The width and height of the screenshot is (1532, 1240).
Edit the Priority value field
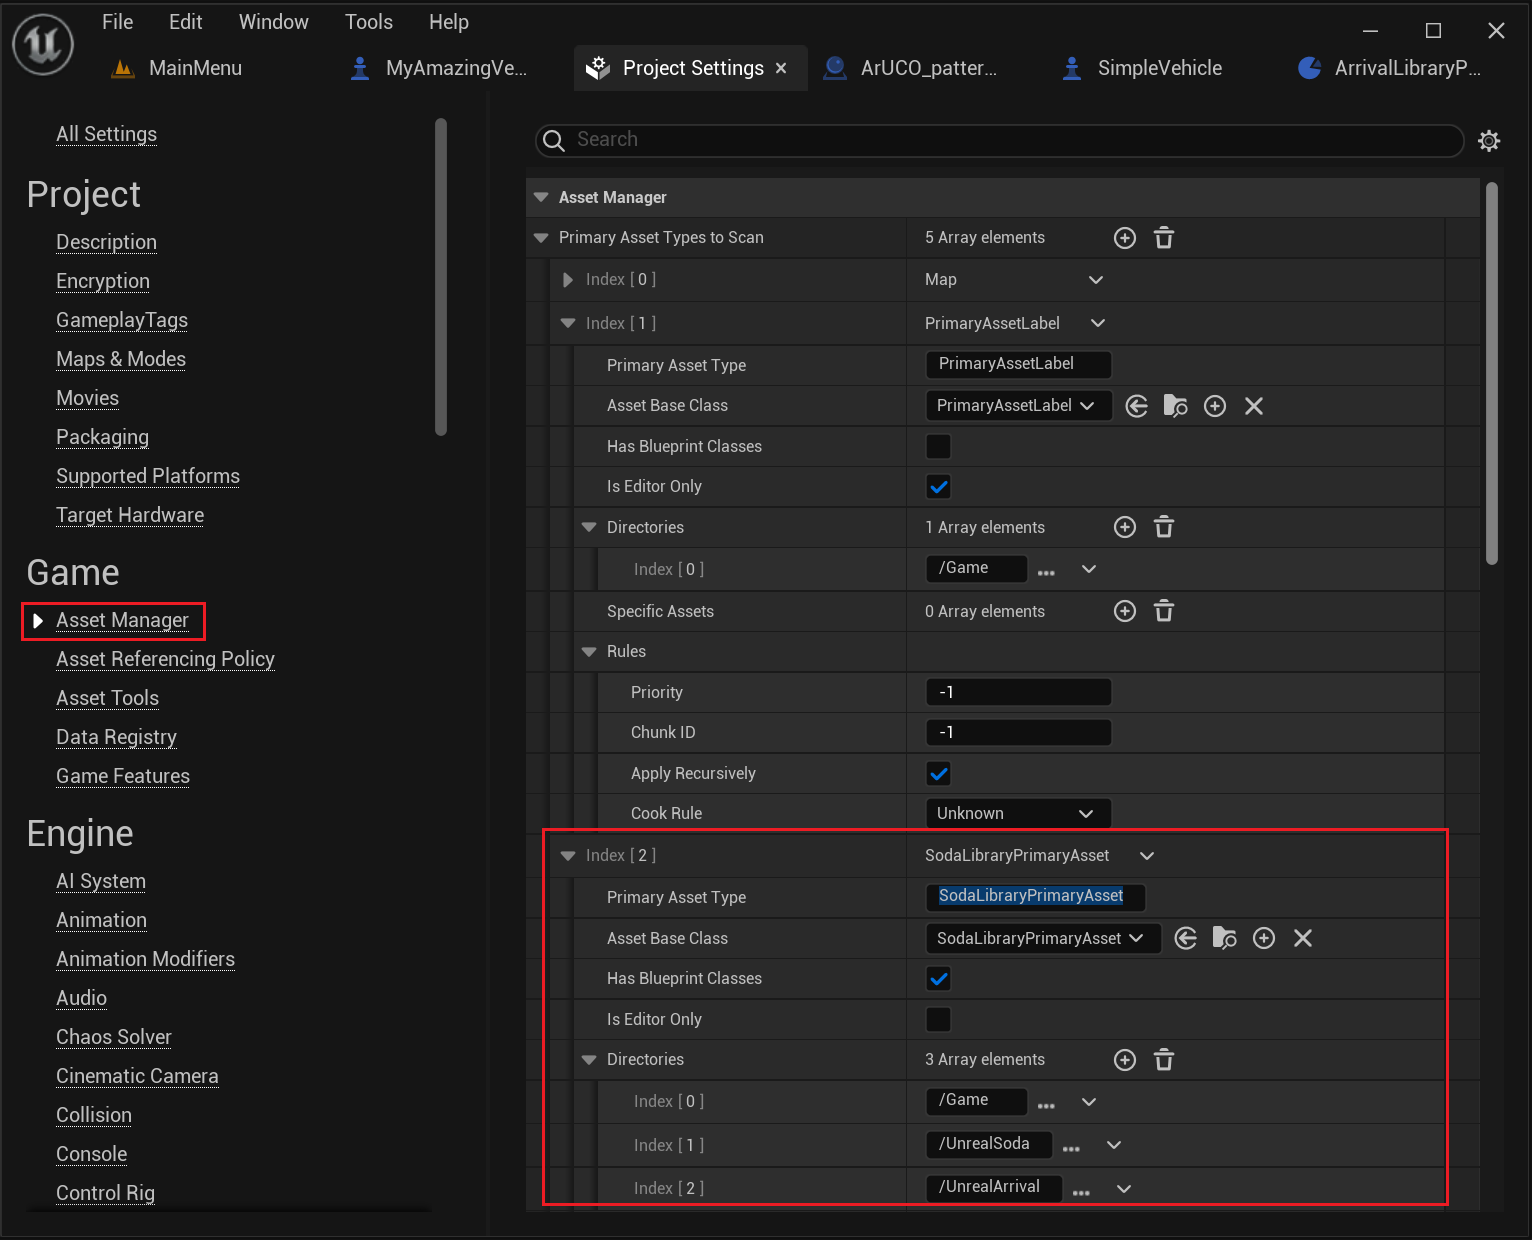[1018, 692]
